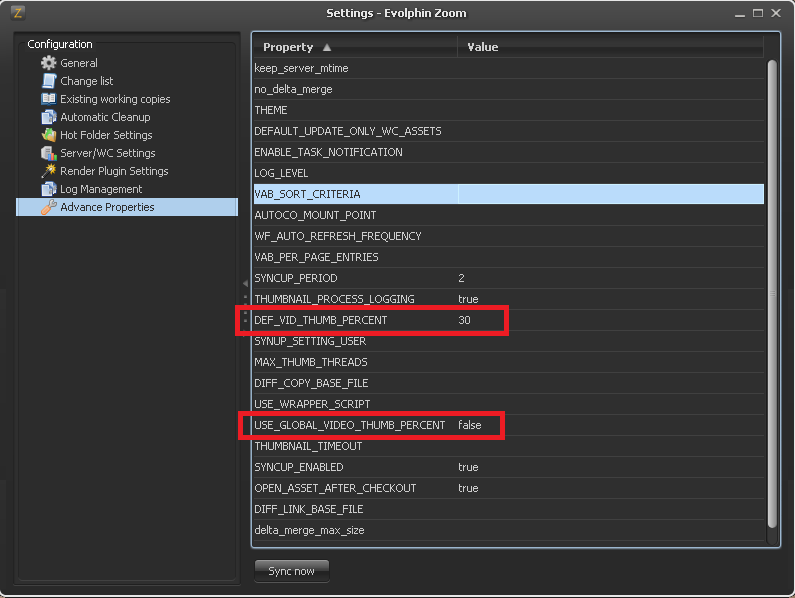Select THUMBNAIL_PROCESS_LOGGING property
Viewport: 795px width, 598px height.
(334, 299)
